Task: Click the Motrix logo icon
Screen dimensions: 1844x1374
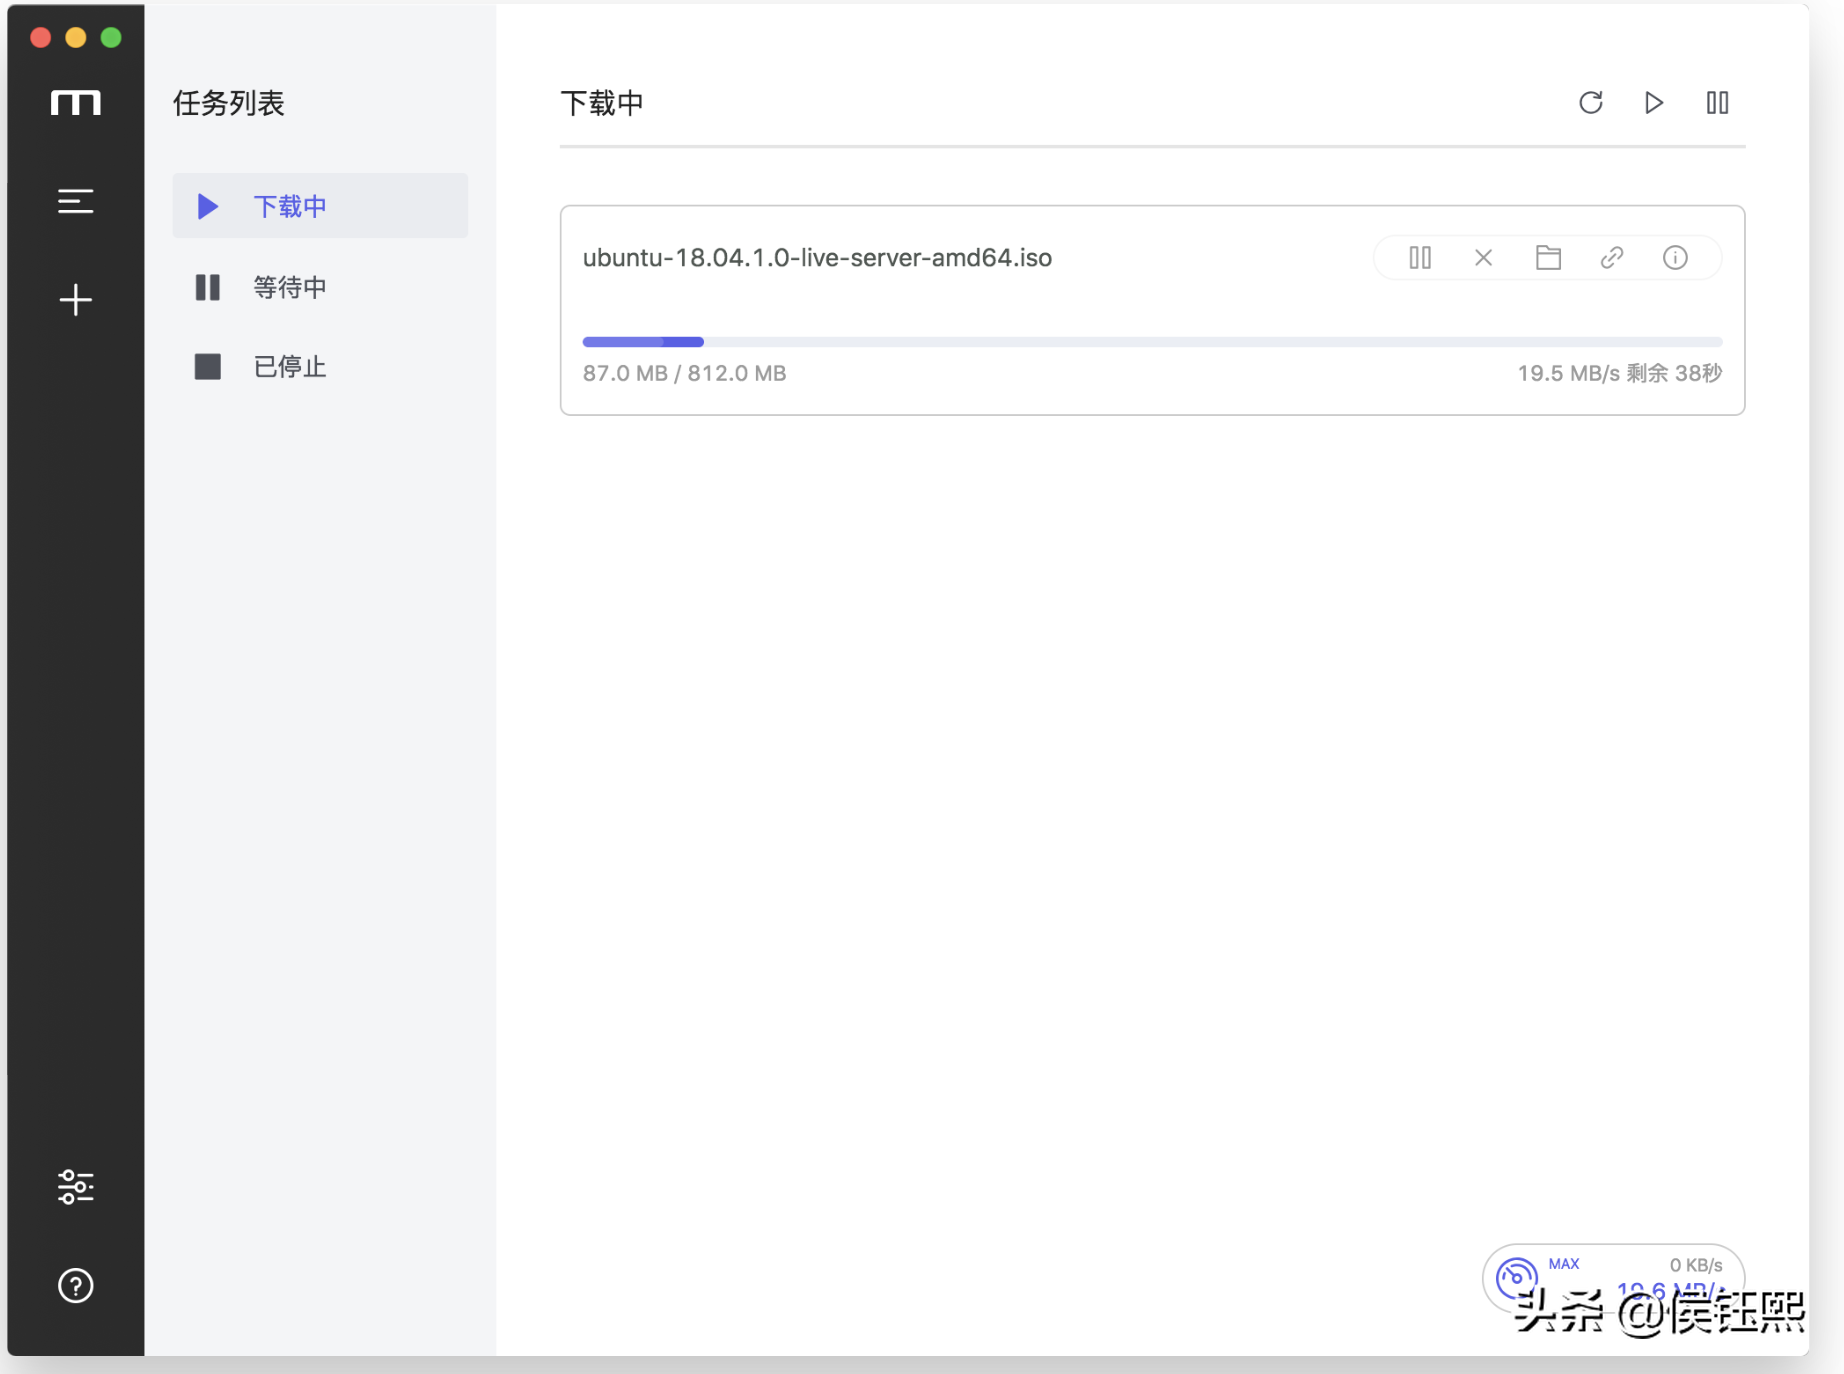Action: tap(76, 103)
